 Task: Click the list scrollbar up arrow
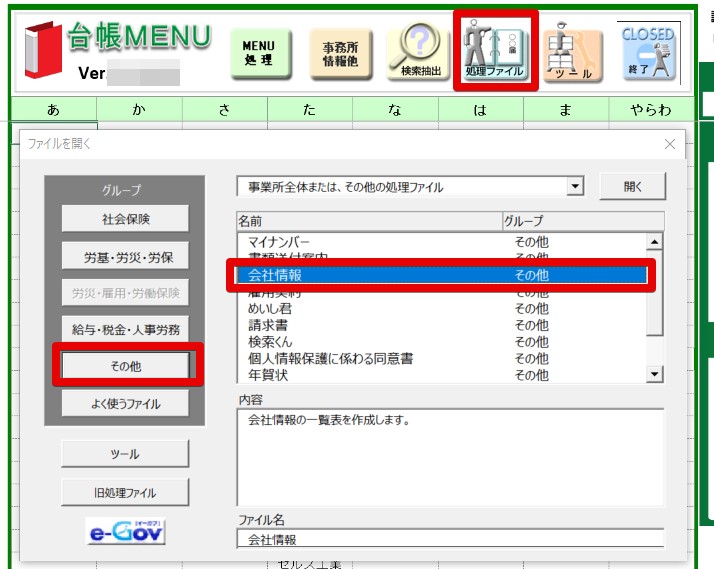(654, 242)
